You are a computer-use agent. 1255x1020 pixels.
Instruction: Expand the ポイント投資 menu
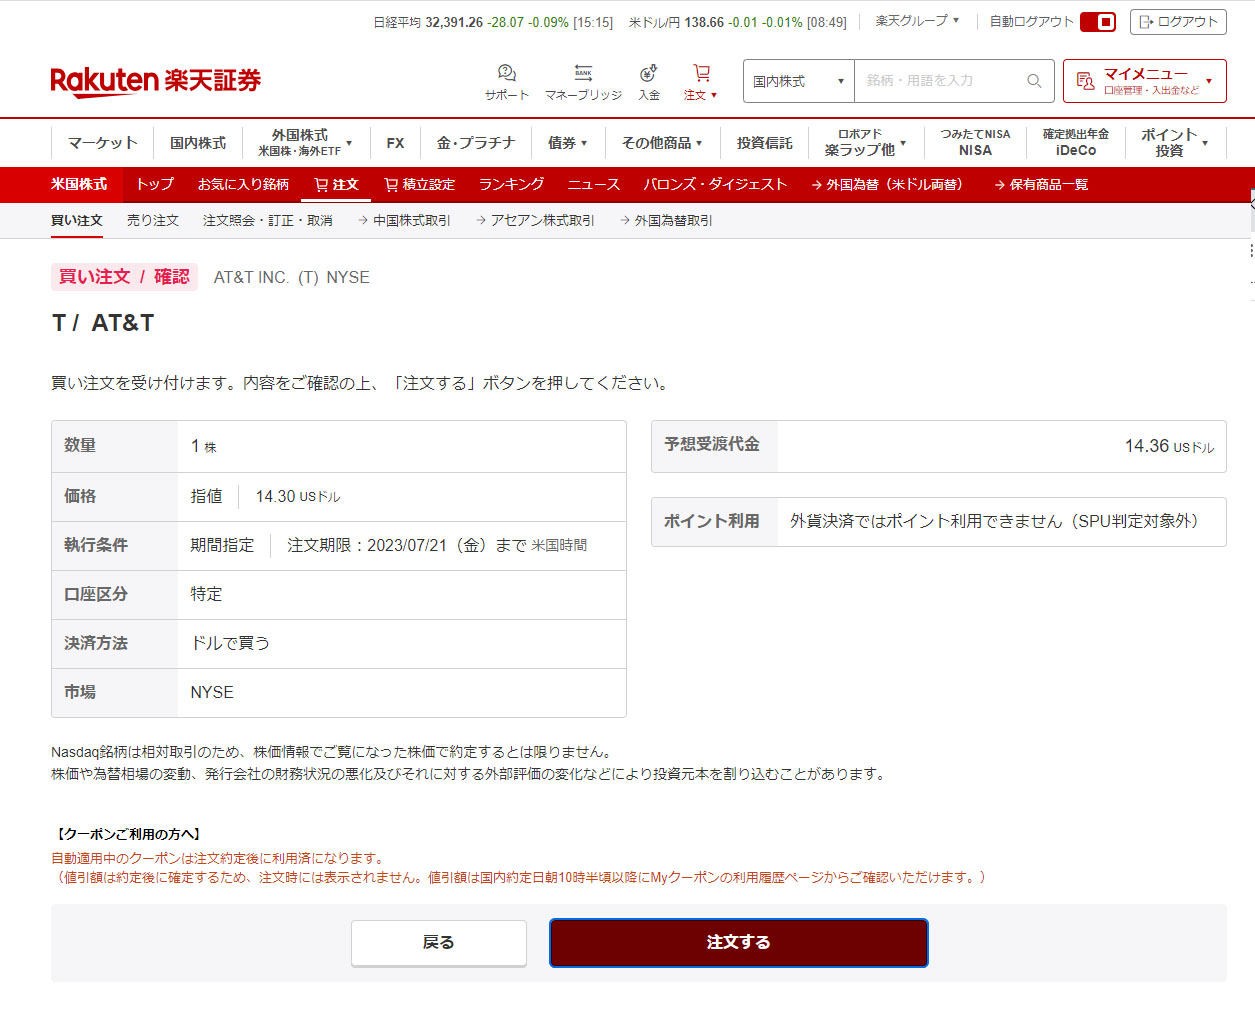point(1175,143)
